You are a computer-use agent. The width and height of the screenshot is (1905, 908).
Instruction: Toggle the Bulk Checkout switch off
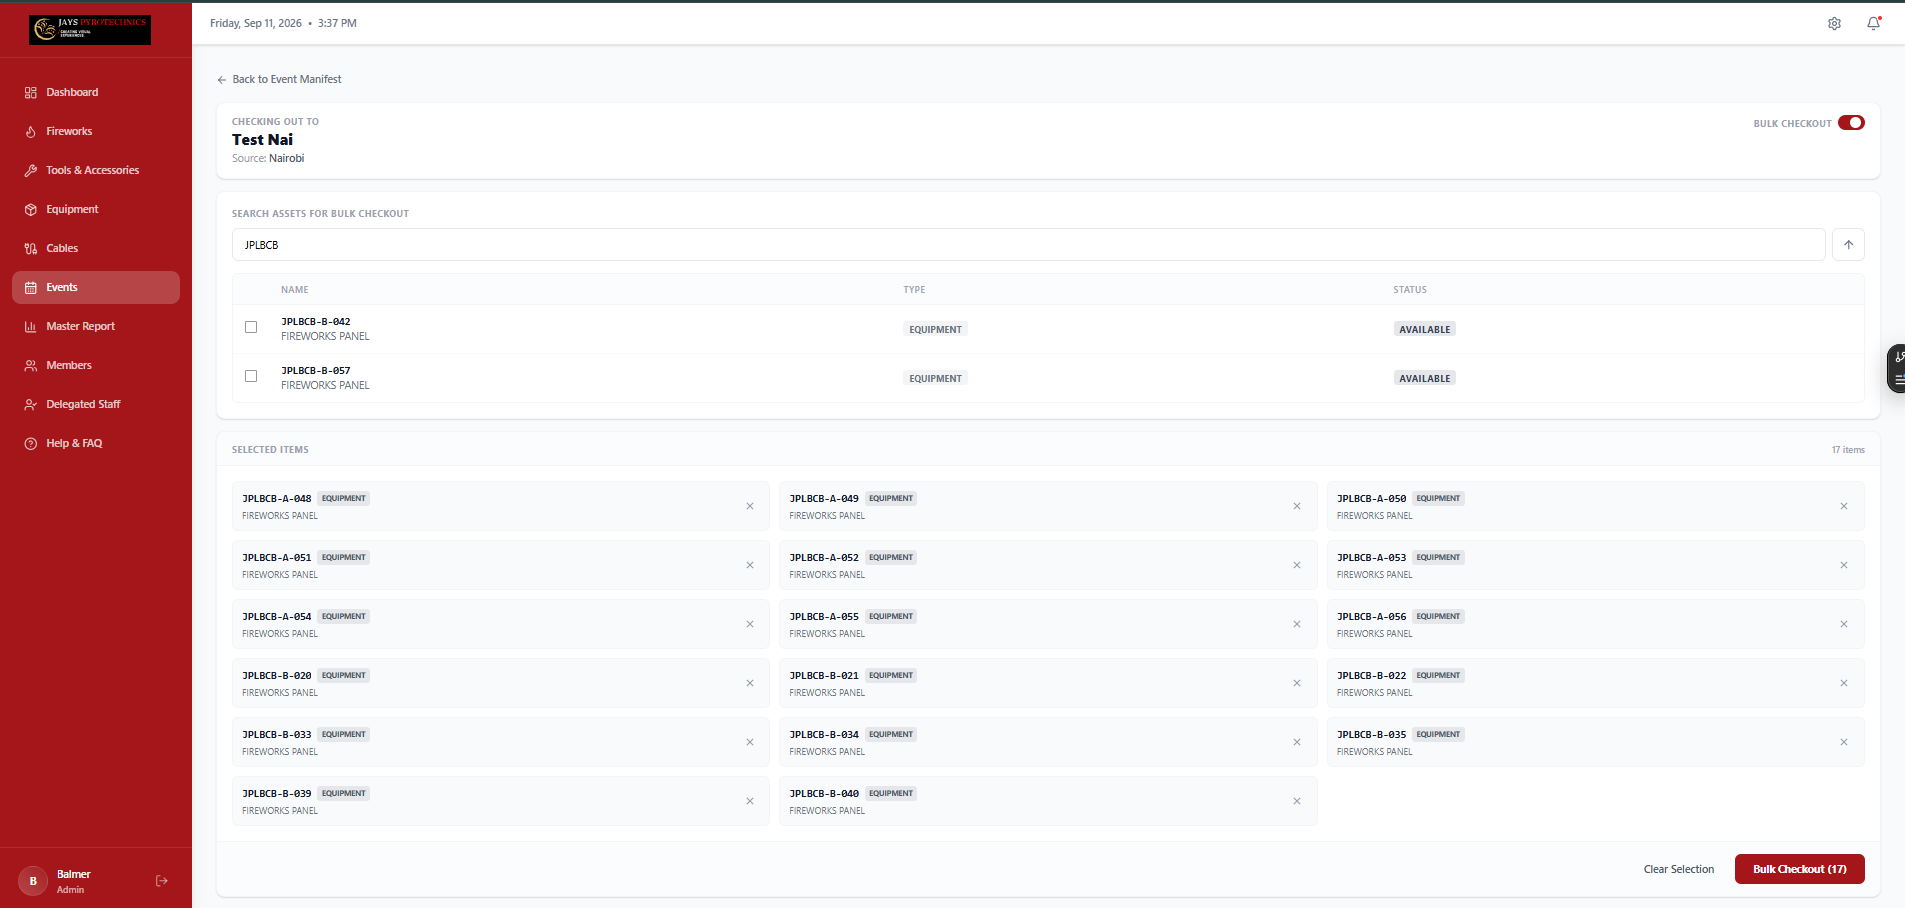pyautogui.click(x=1851, y=123)
